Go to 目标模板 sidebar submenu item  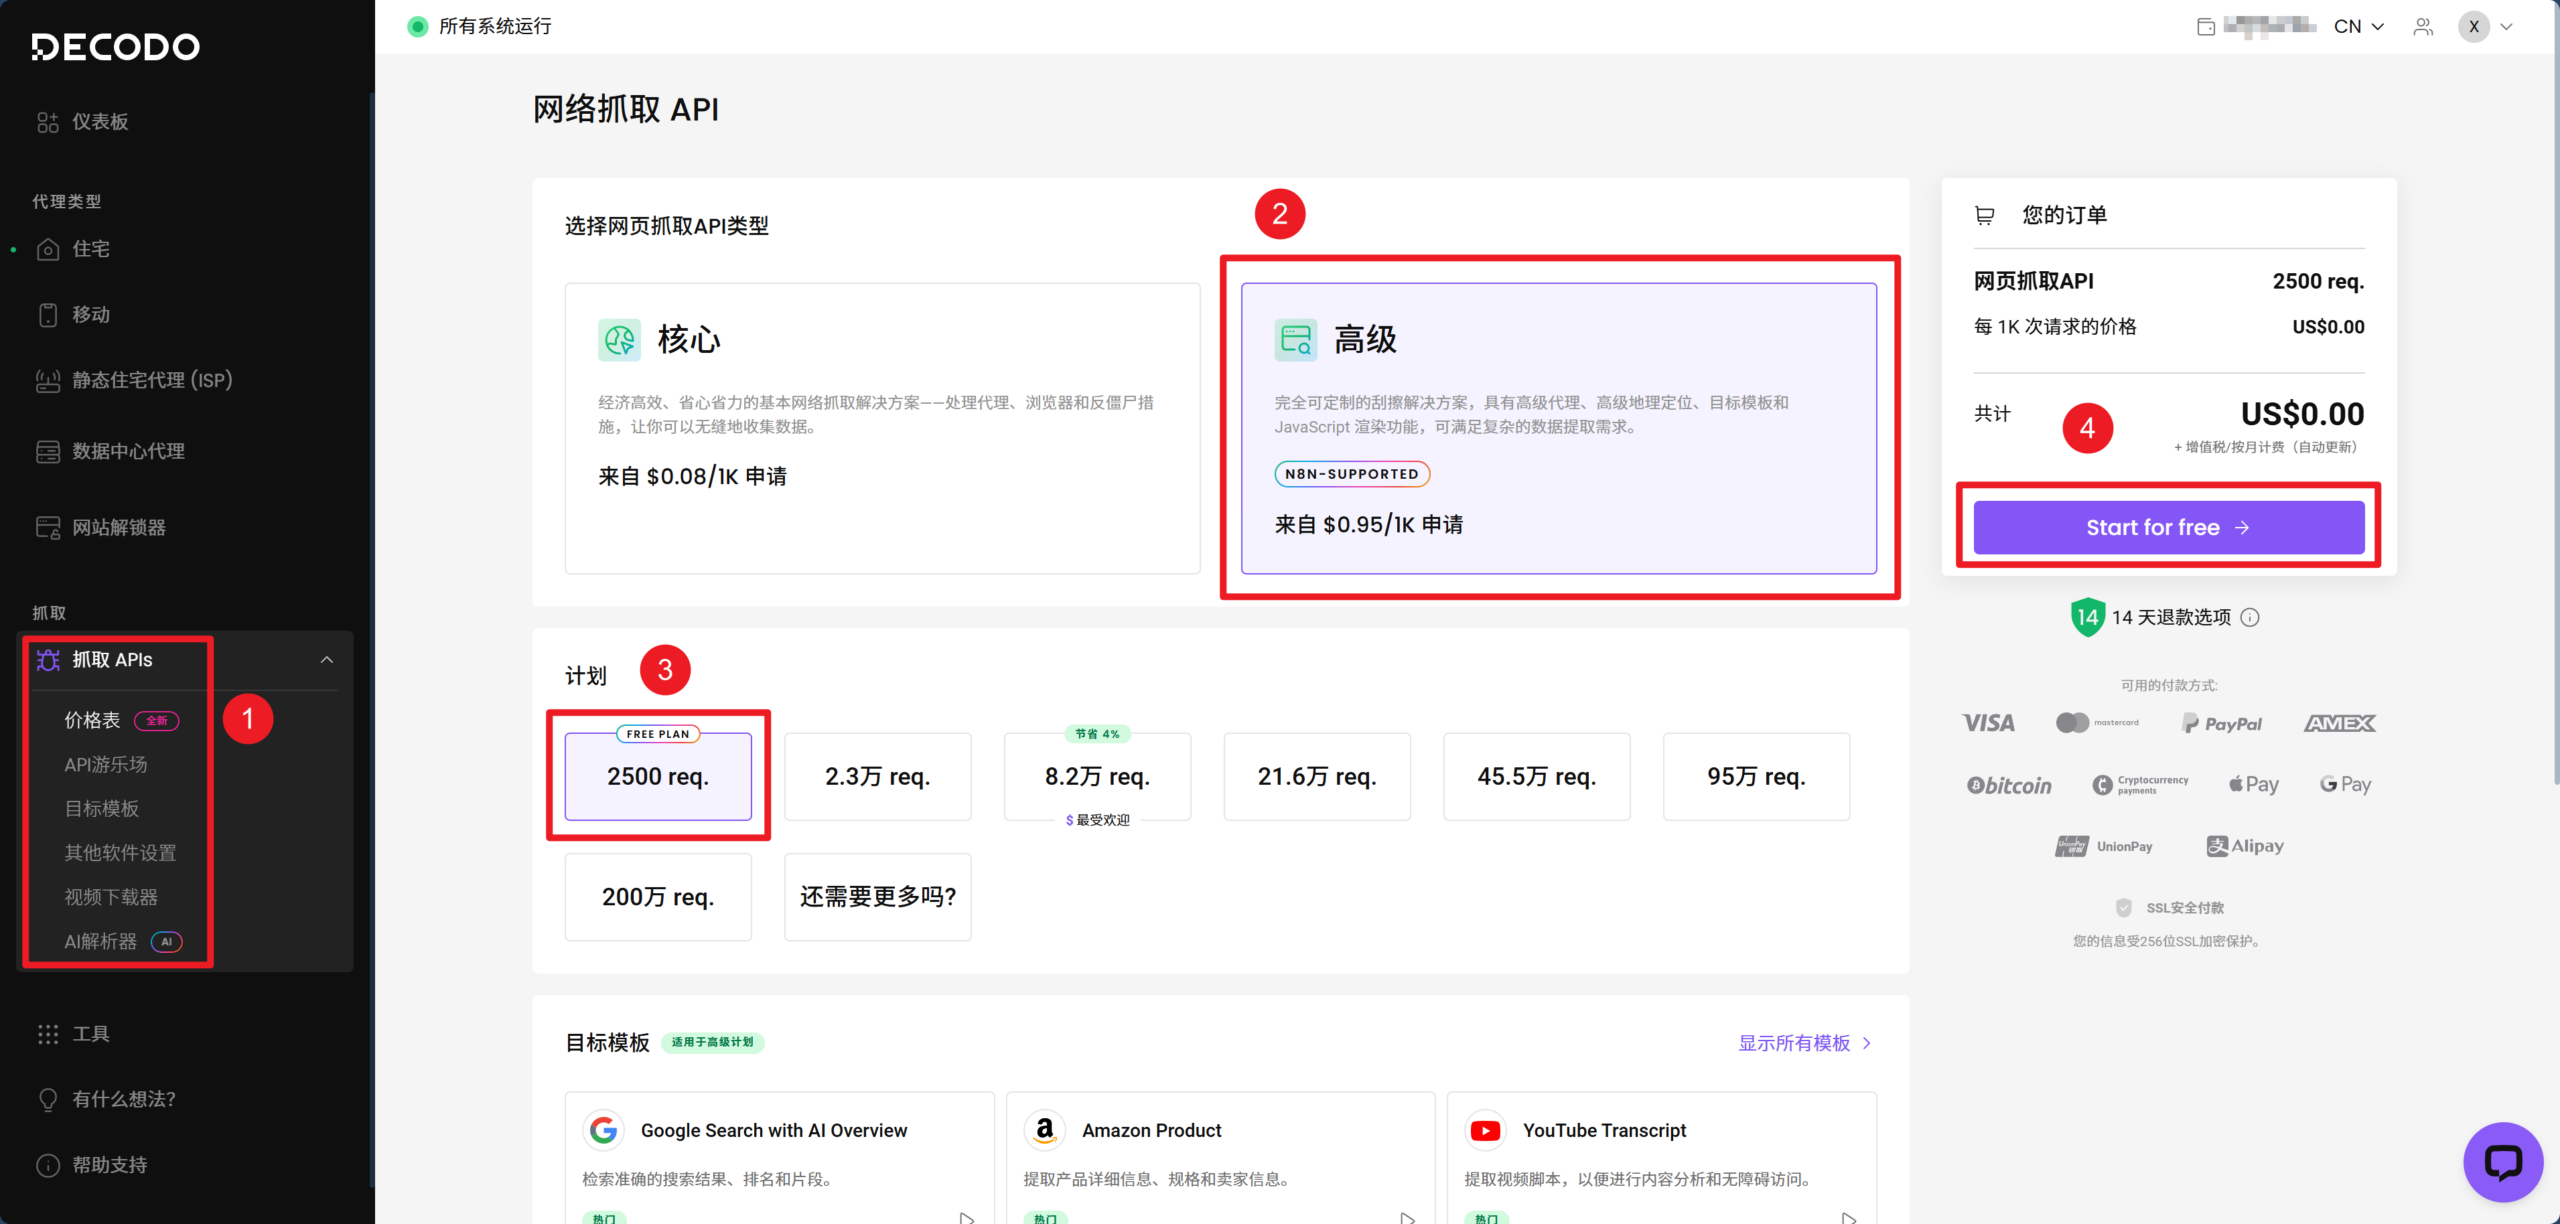coord(102,808)
